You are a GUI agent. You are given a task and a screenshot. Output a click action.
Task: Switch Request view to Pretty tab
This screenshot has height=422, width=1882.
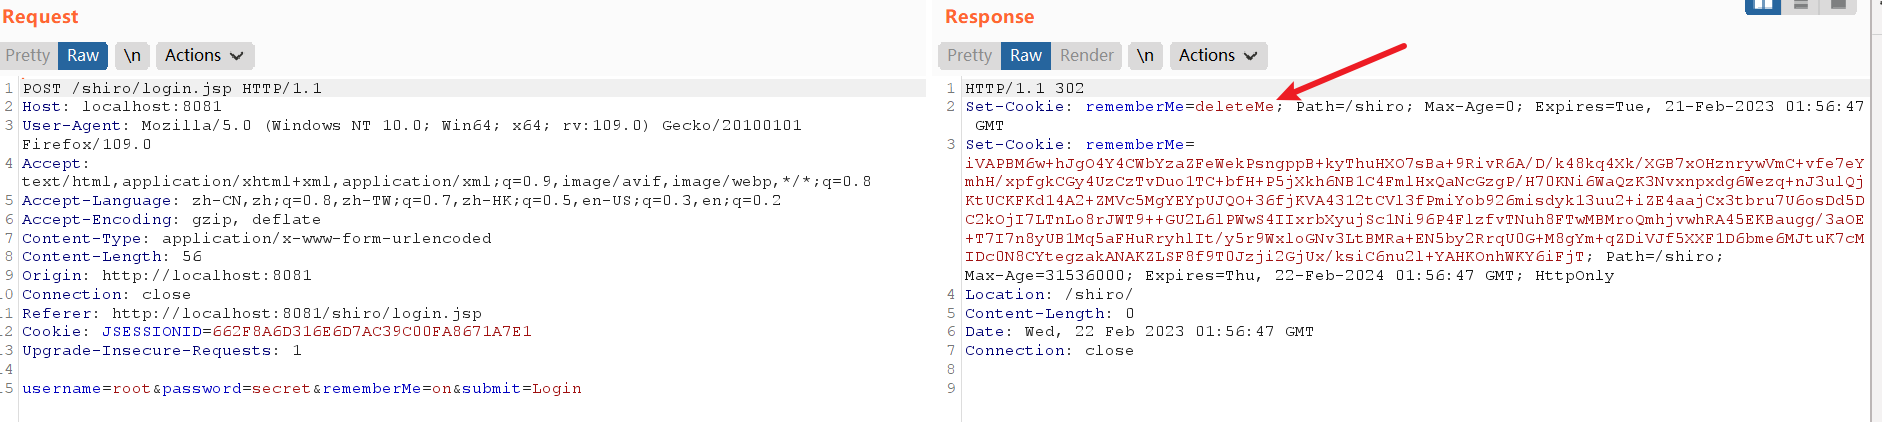[28, 56]
